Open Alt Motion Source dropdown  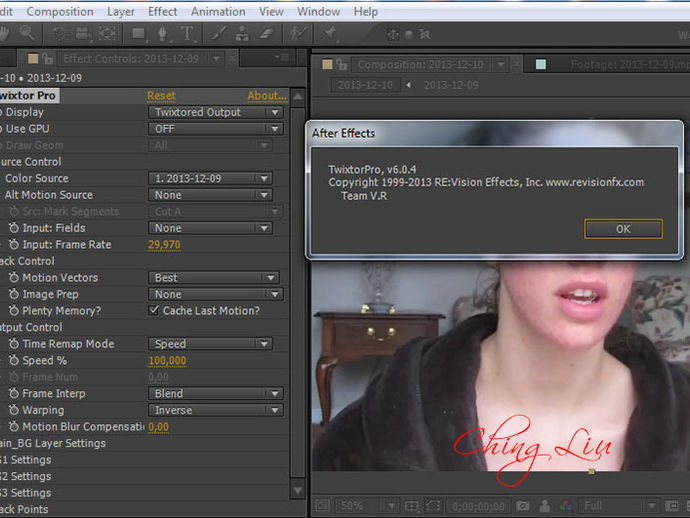pos(210,195)
